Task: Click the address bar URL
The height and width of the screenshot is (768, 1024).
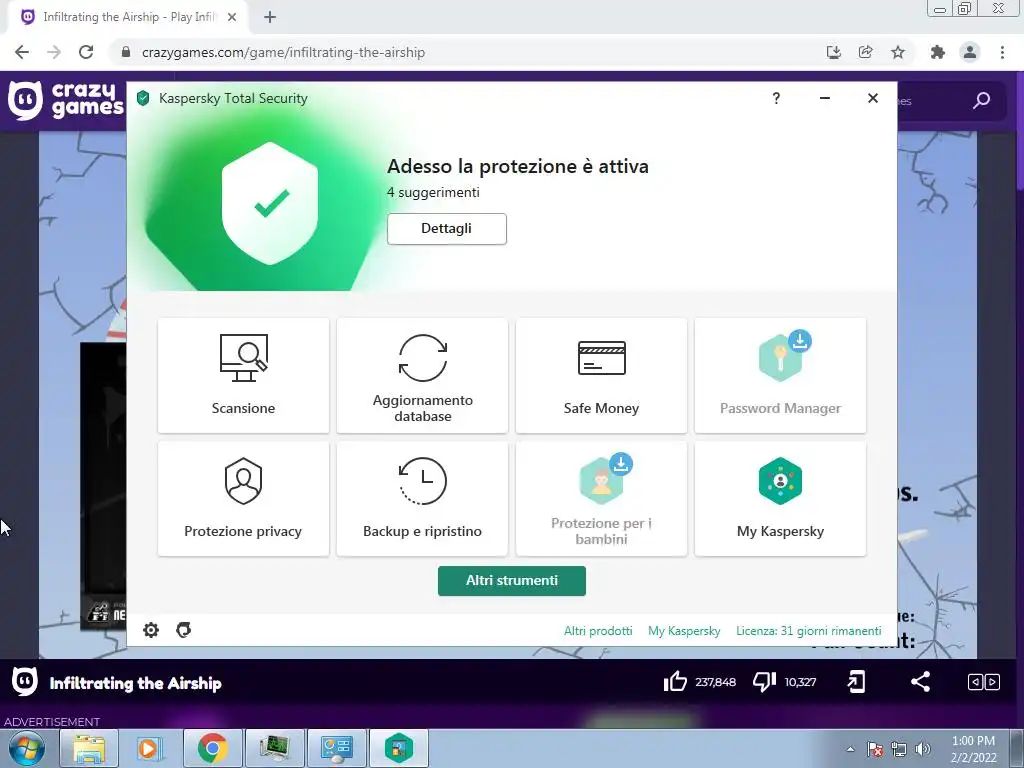Action: pos(283,52)
